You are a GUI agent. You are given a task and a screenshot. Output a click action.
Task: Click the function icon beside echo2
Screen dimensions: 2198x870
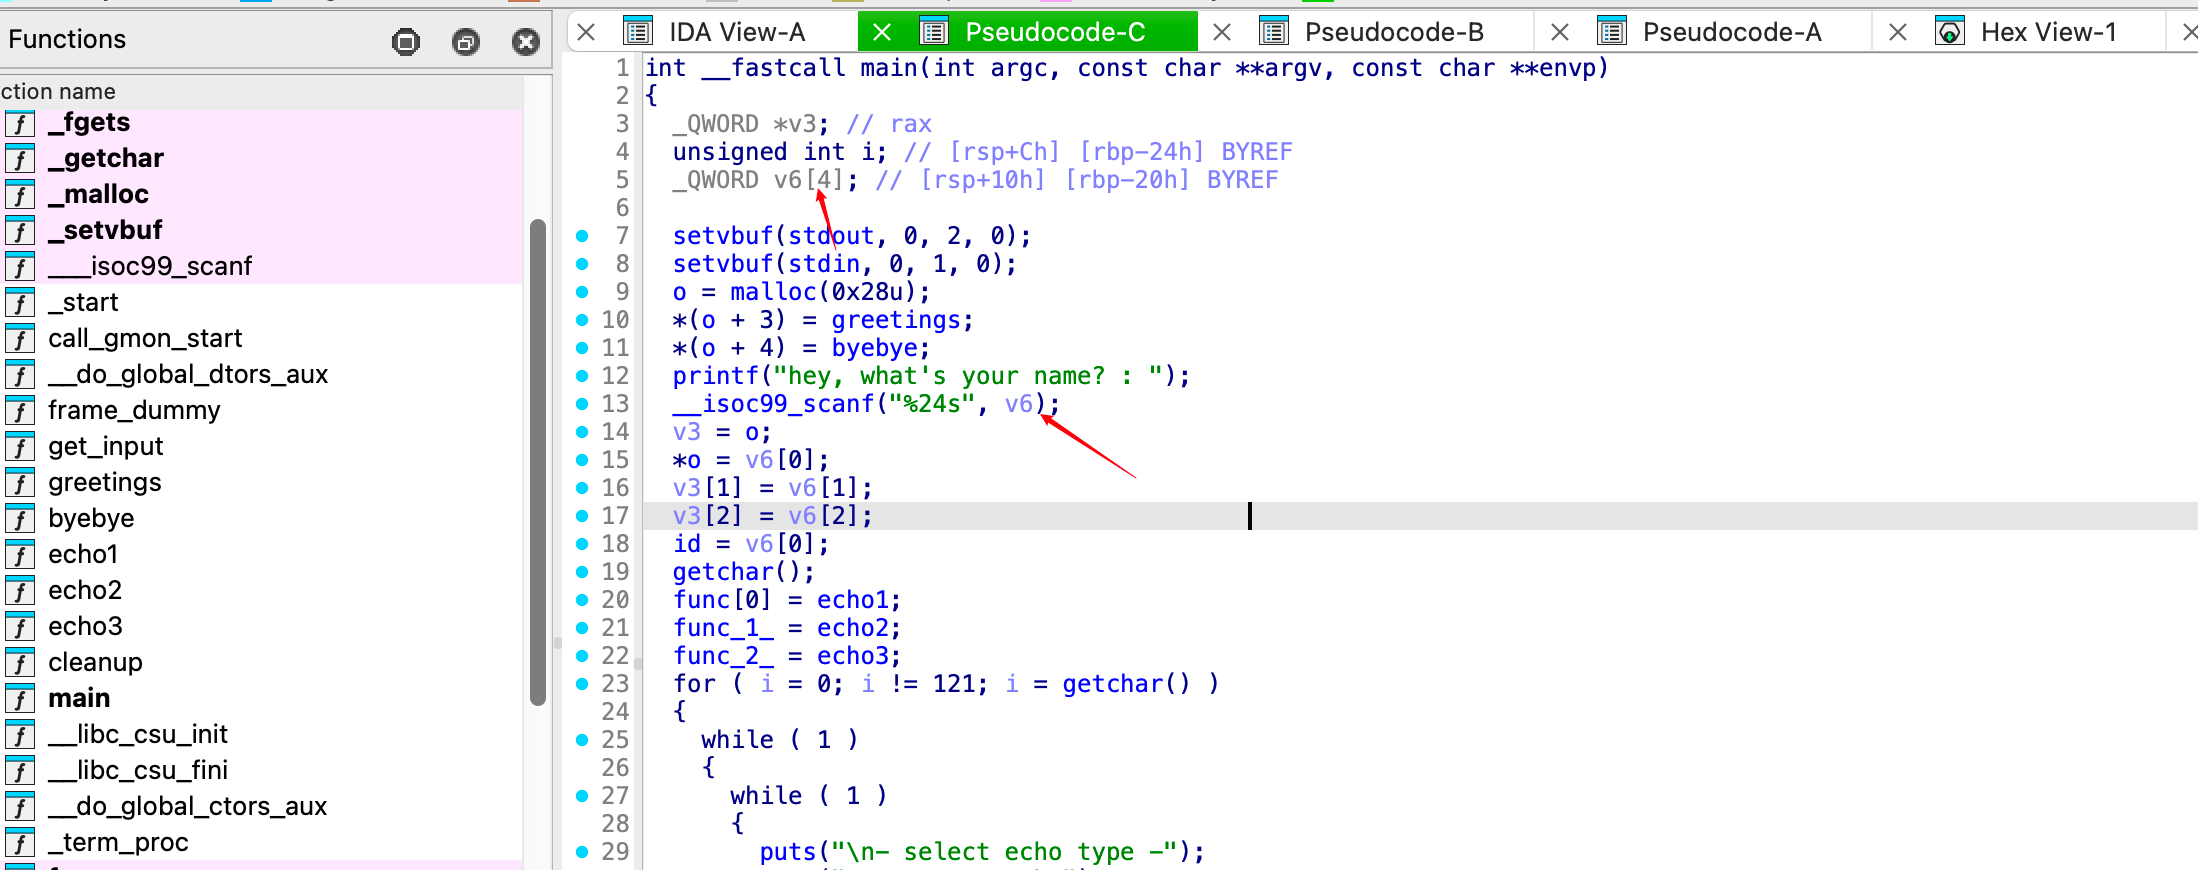(20, 590)
